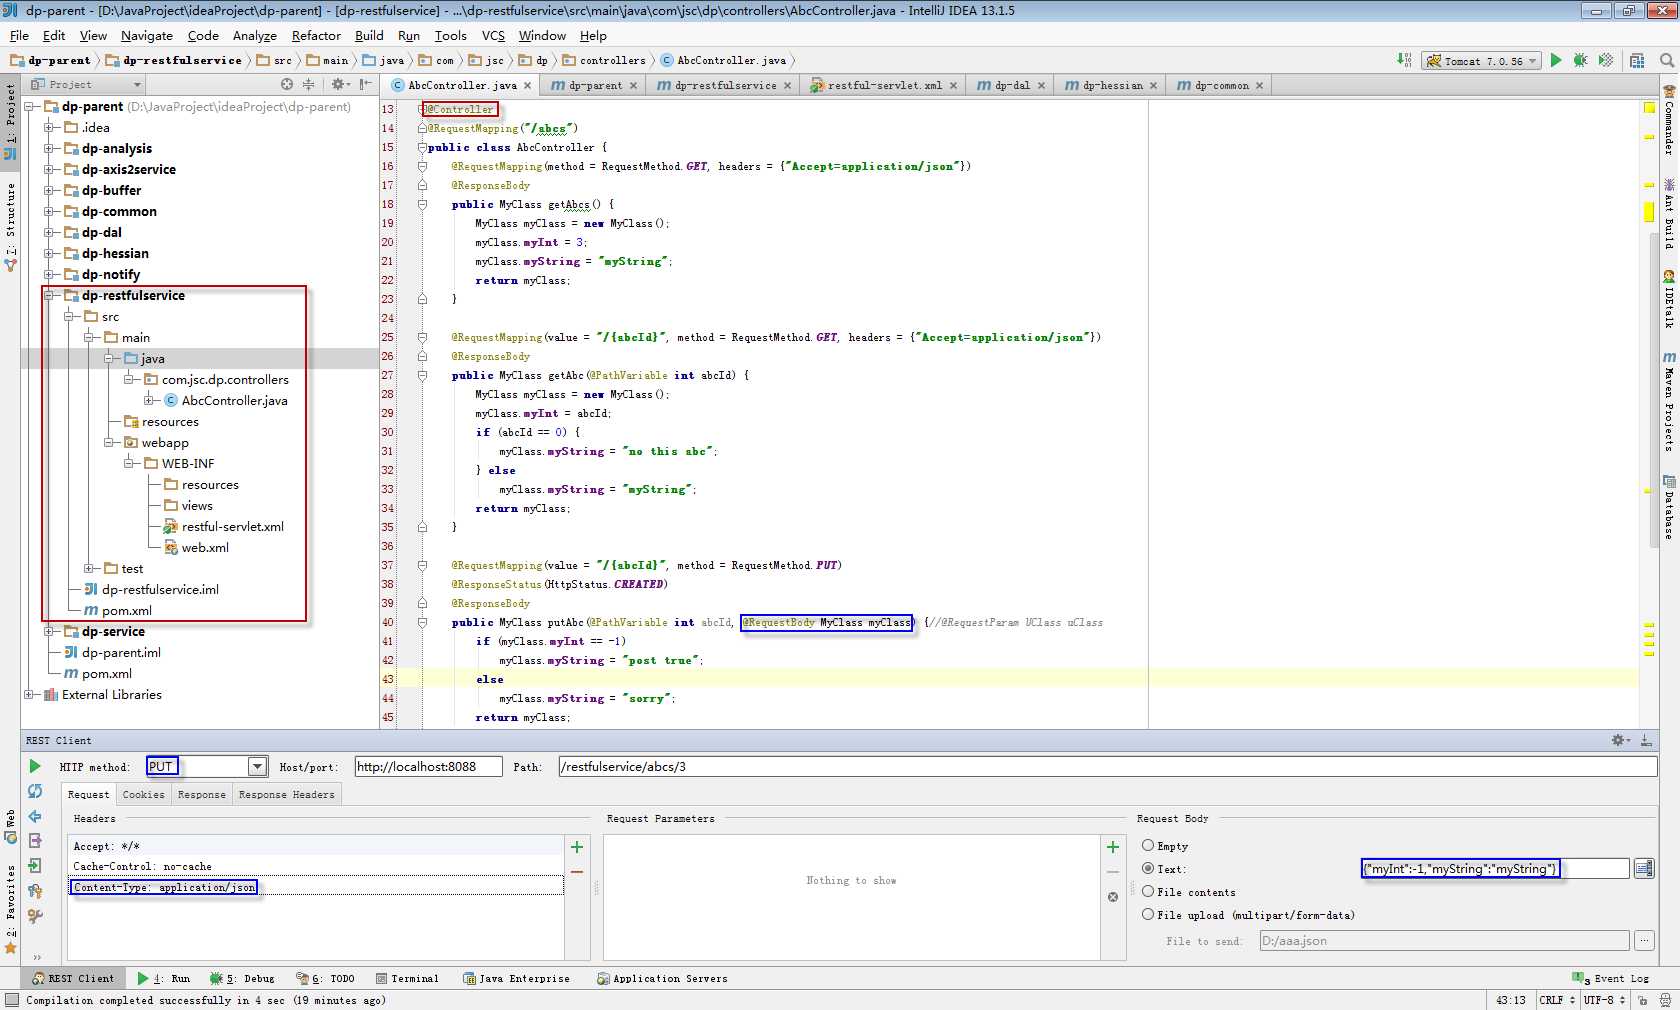Click CRLF line separator in status bar

click(x=1557, y=1000)
